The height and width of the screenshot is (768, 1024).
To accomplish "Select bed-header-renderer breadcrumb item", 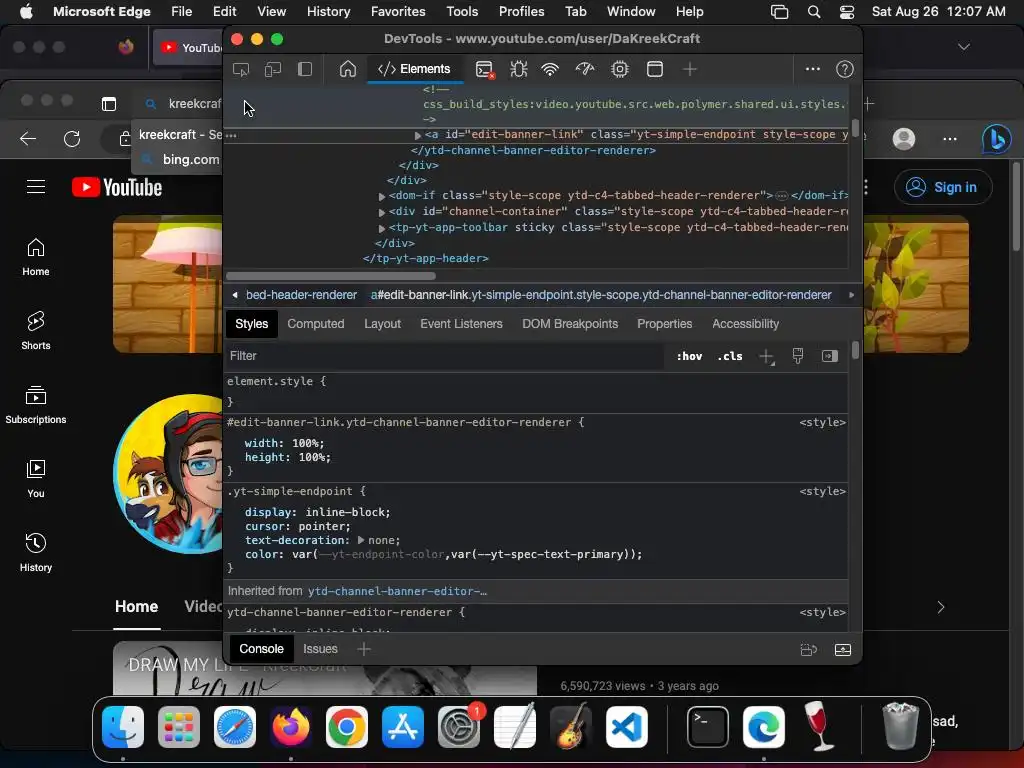I will [x=301, y=295].
